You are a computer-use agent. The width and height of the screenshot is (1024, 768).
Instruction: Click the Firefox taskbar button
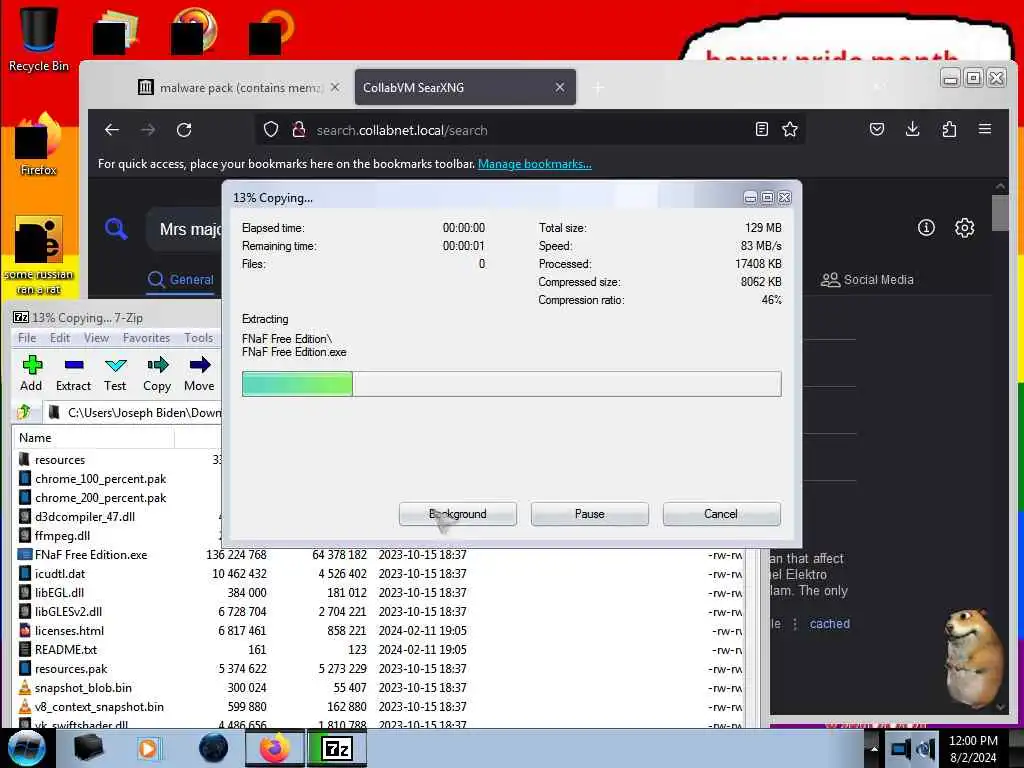click(275, 748)
